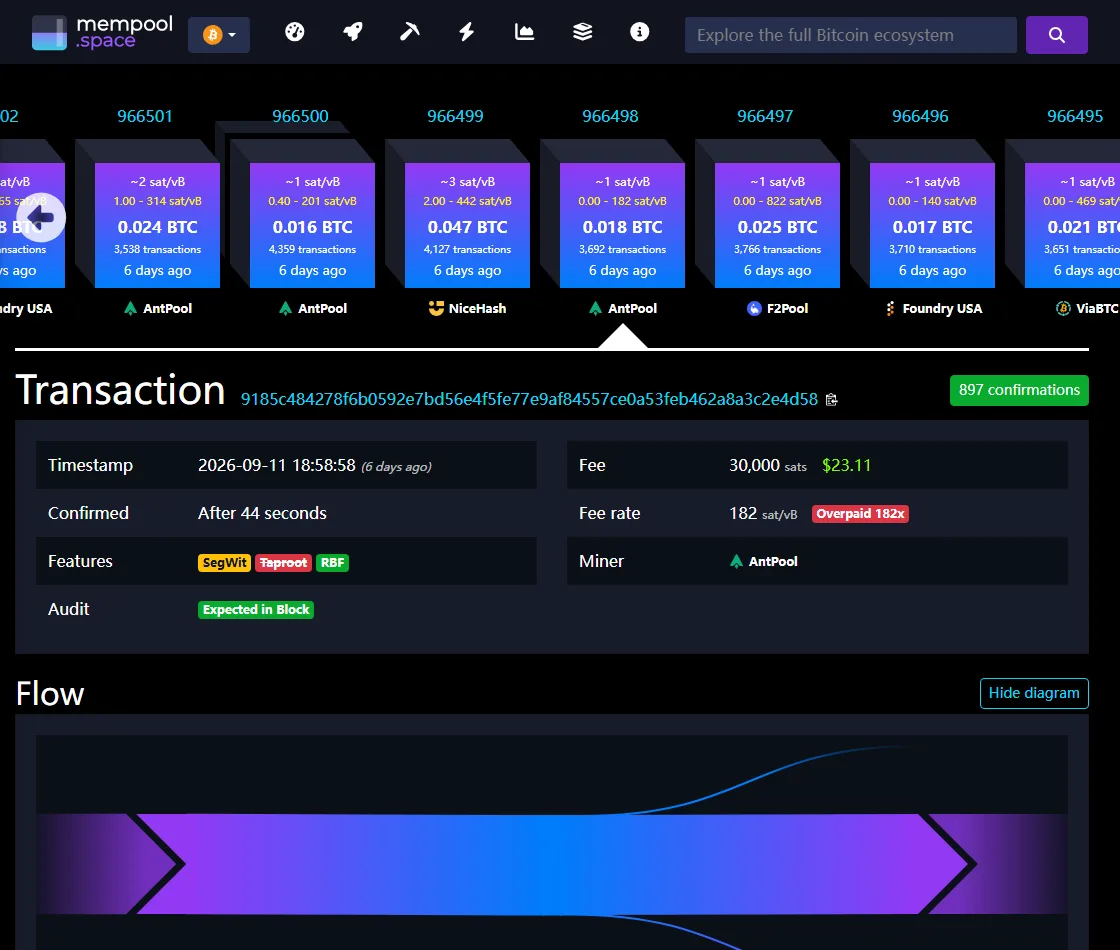The height and width of the screenshot is (950, 1120).
Task: Click the mempool.space logo
Action: 102,33
